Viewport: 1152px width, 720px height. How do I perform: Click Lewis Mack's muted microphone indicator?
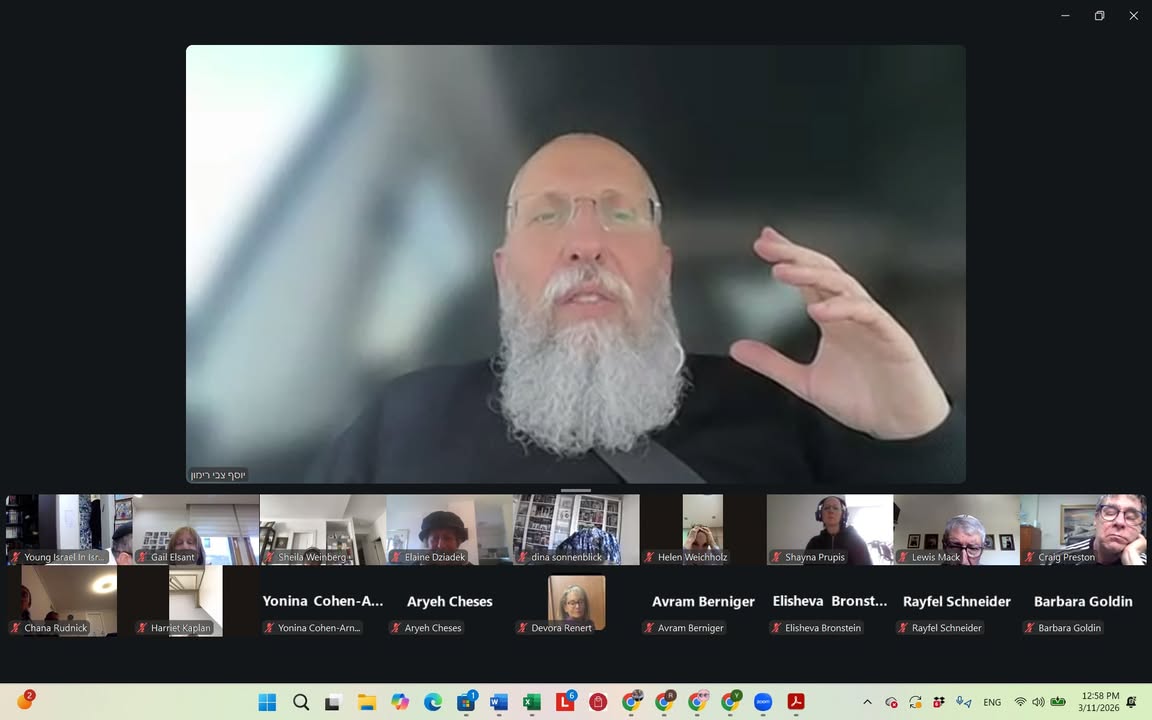904,557
